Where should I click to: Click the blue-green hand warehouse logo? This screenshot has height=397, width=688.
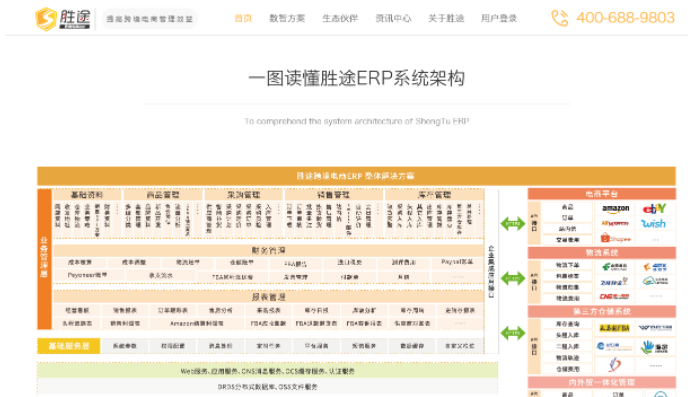point(654,347)
